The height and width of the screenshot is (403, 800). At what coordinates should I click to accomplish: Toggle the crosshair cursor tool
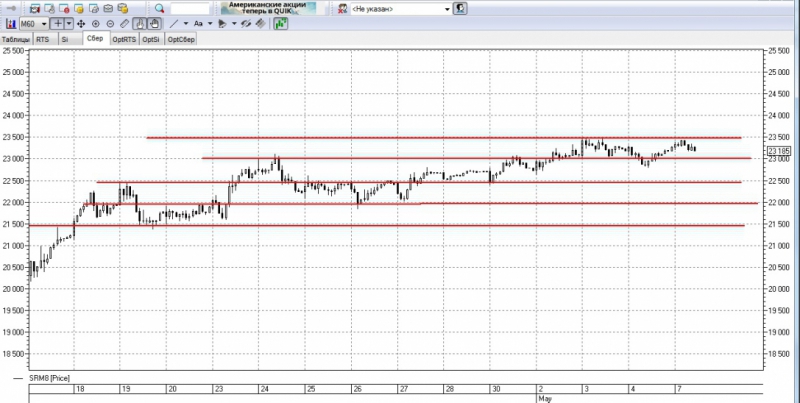58,23
